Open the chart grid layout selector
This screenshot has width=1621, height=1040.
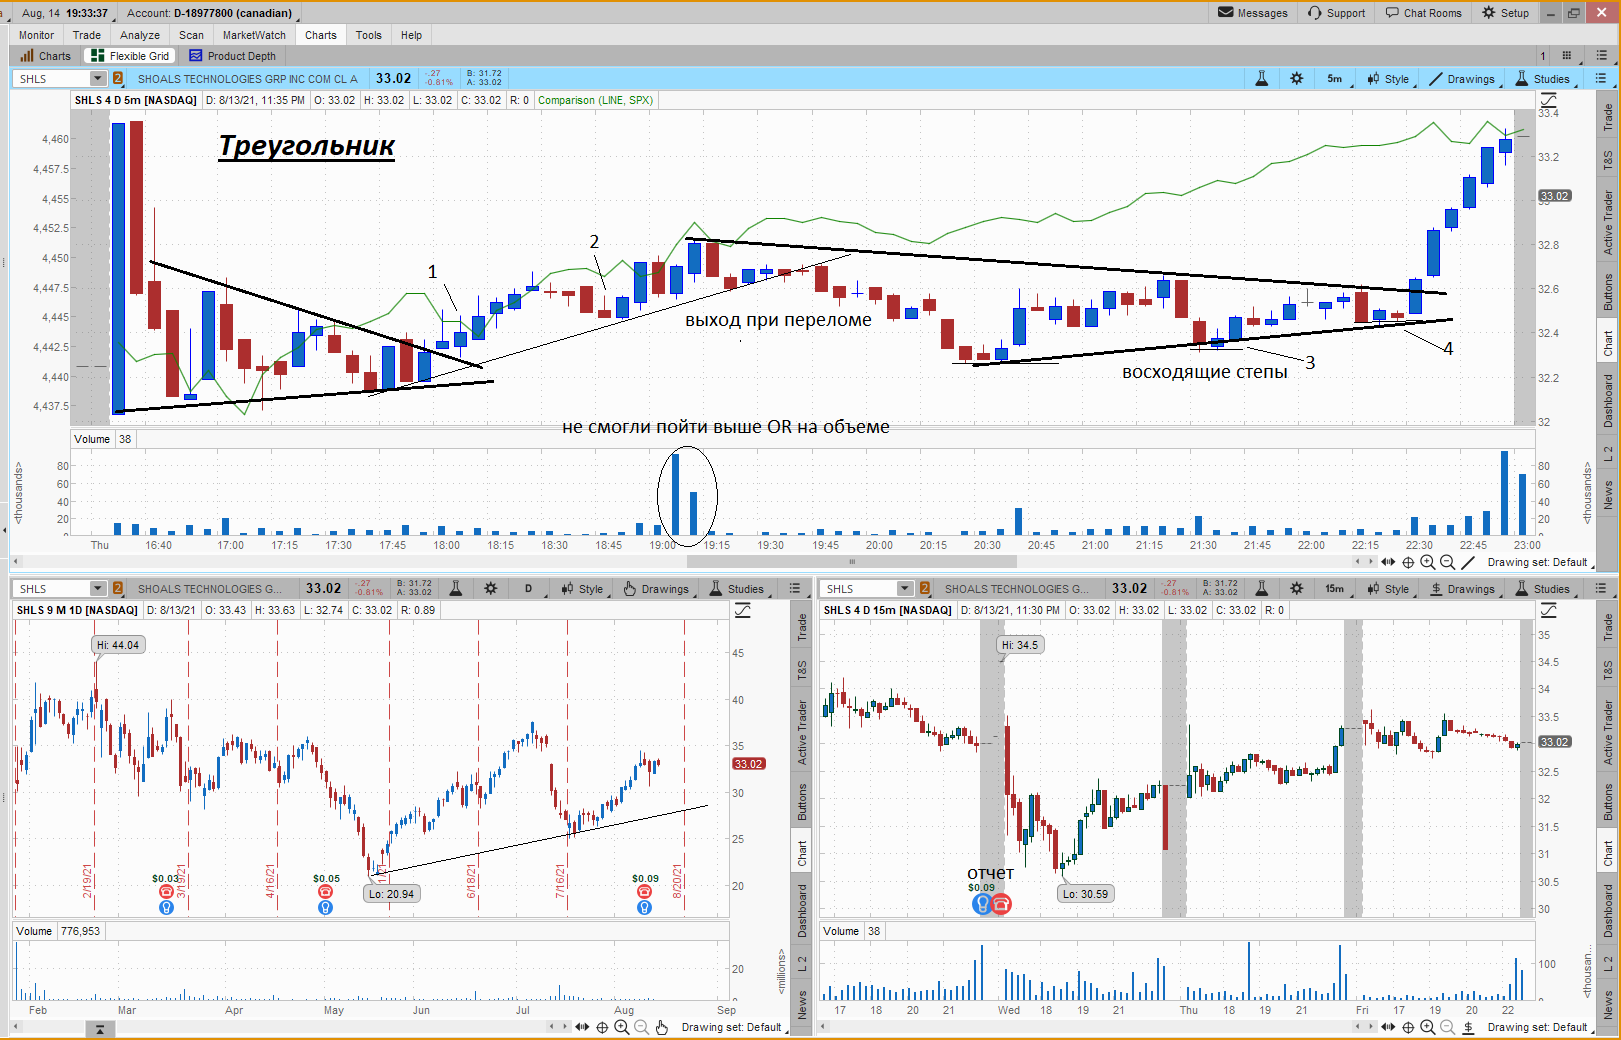tap(1566, 56)
